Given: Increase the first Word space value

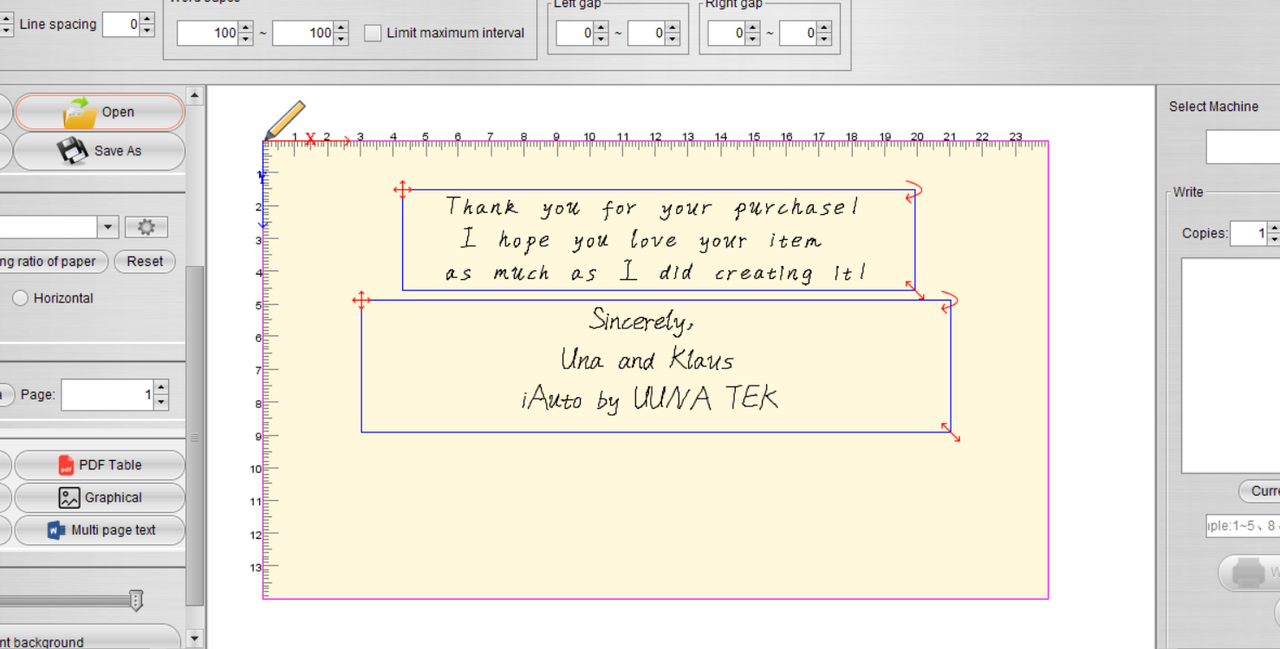Looking at the screenshot, I should 245,27.
